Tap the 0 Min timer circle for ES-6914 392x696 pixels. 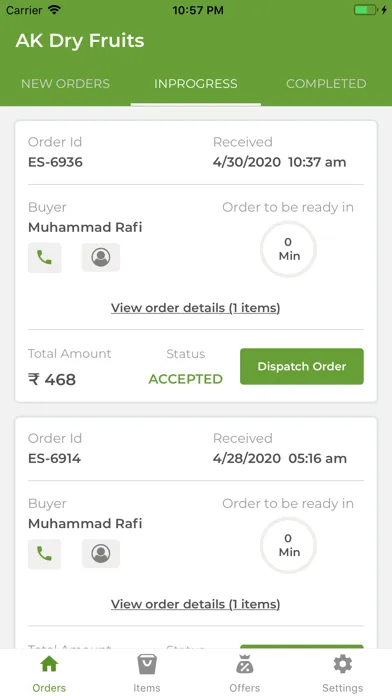(x=289, y=545)
